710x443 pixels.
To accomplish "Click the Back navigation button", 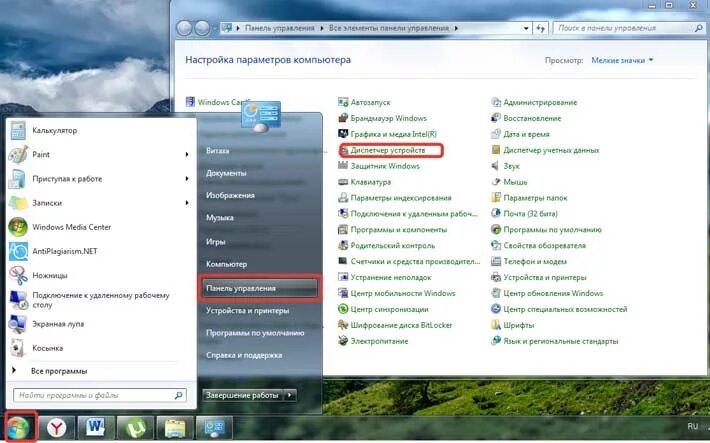I will [x=184, y=29].
